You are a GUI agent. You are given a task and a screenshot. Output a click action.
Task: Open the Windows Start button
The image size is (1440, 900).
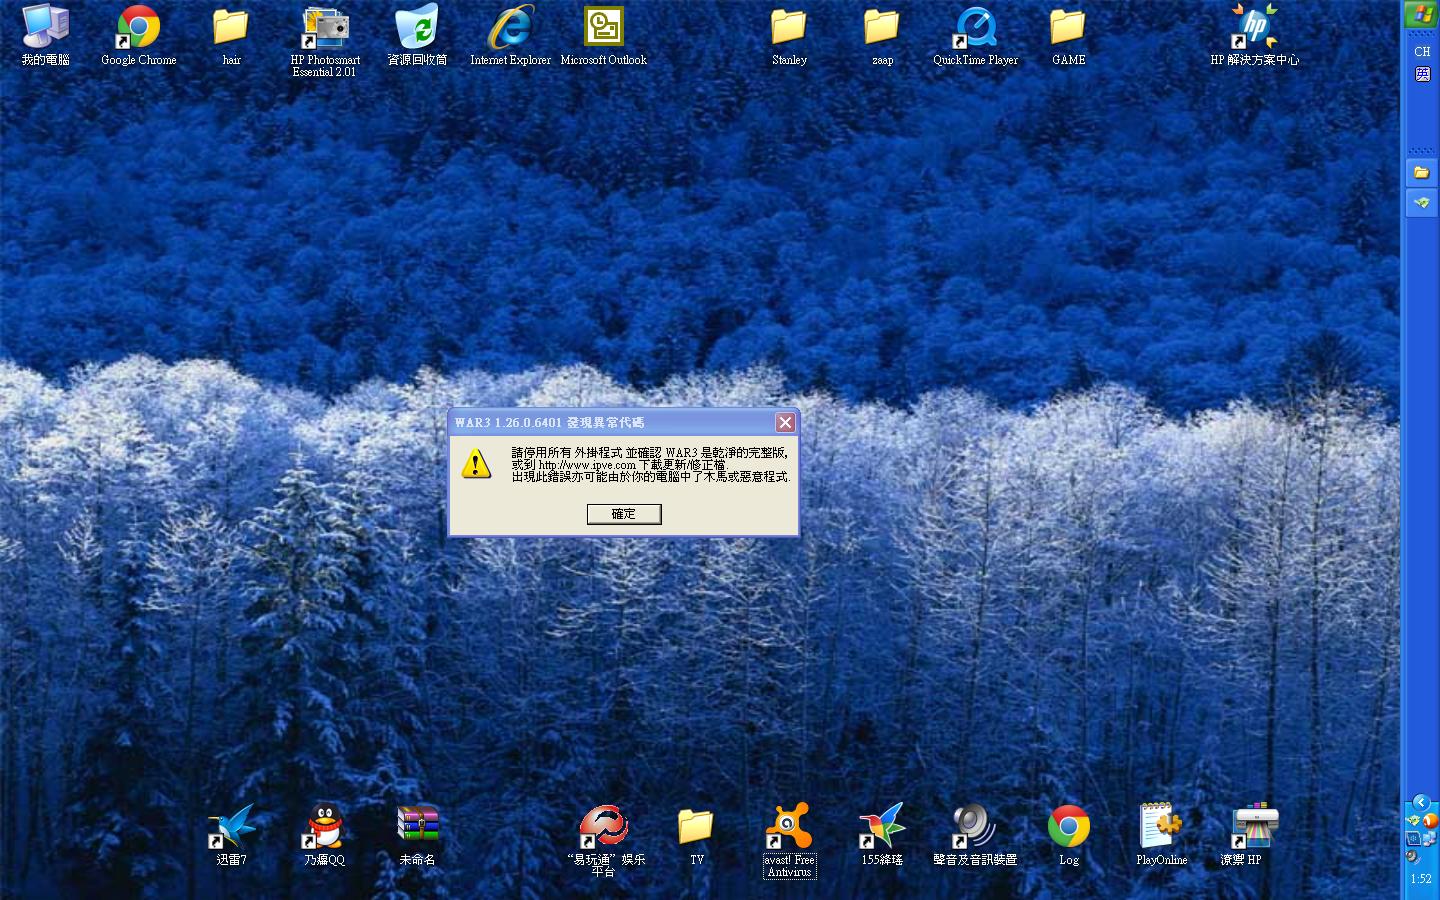pos(1421,15)
